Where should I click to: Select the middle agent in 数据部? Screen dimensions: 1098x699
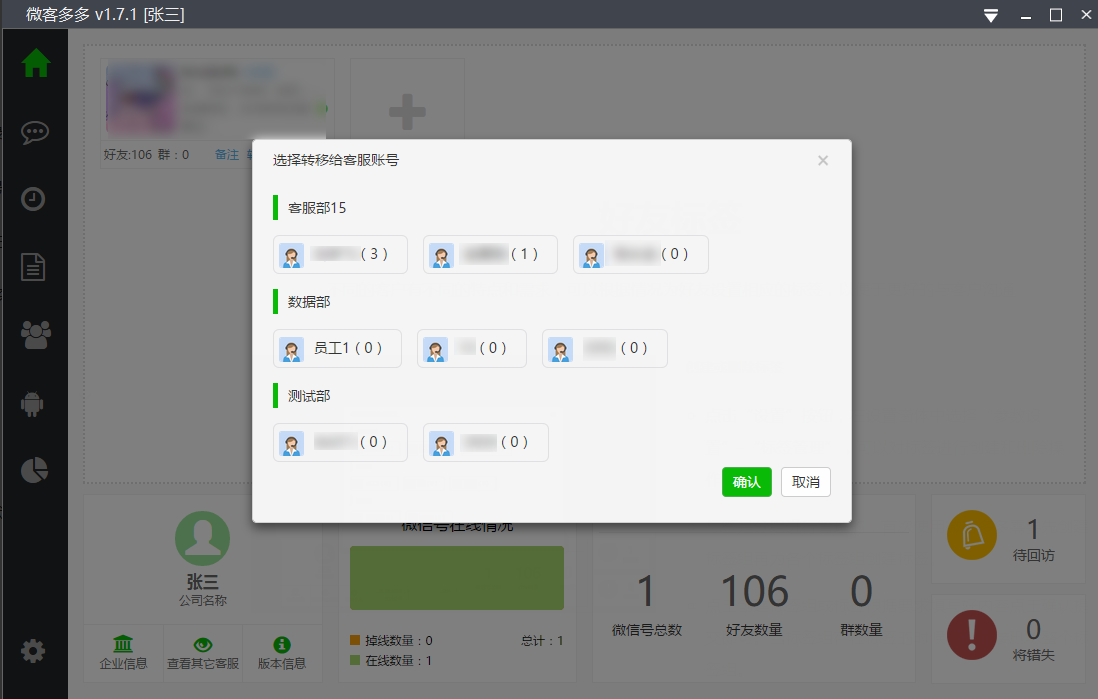click(x=472, y=348)
